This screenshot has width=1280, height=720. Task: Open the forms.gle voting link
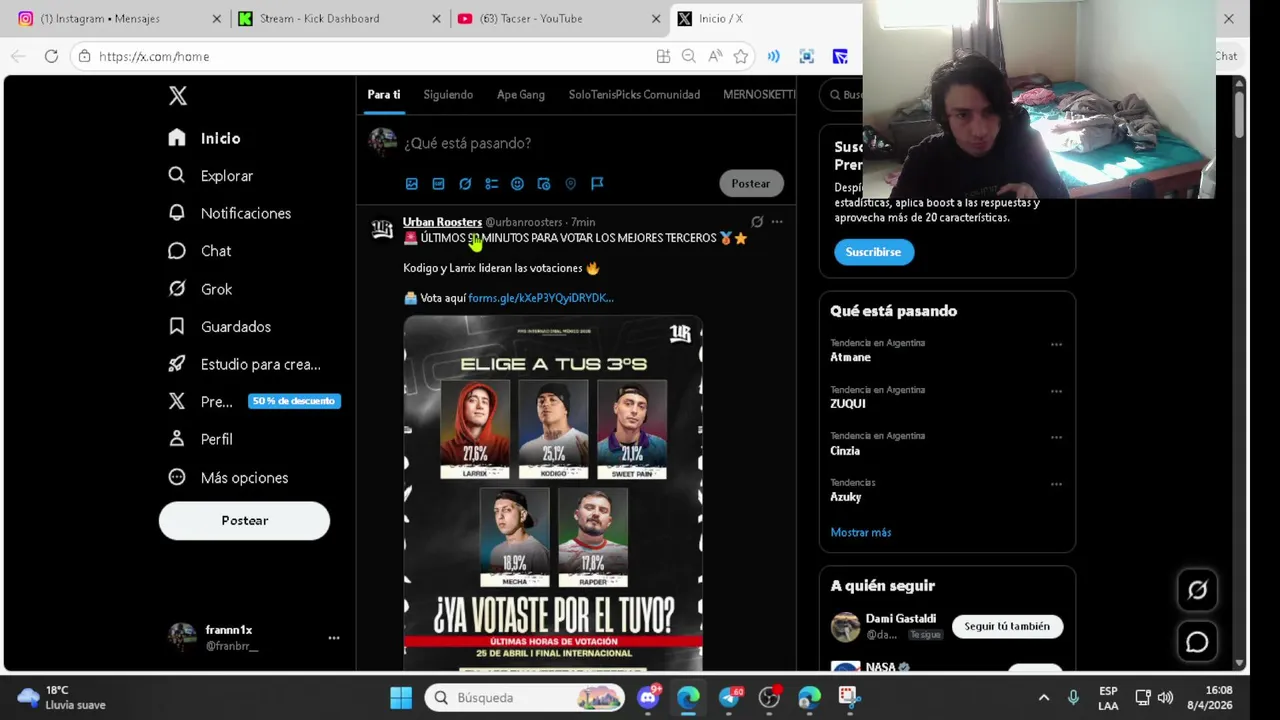coord(541,298)
